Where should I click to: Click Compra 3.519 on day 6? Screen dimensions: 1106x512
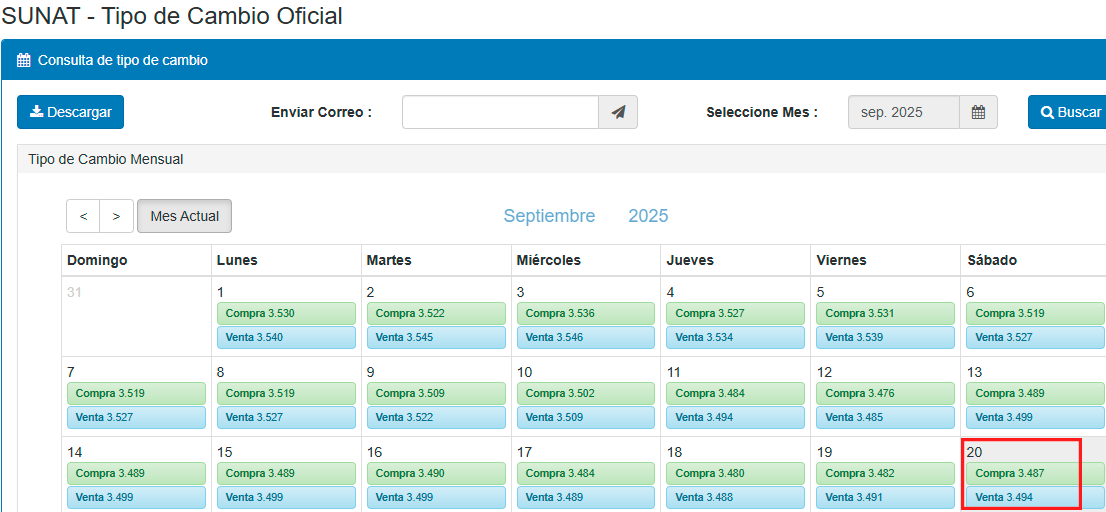(x=1035, y=314)
